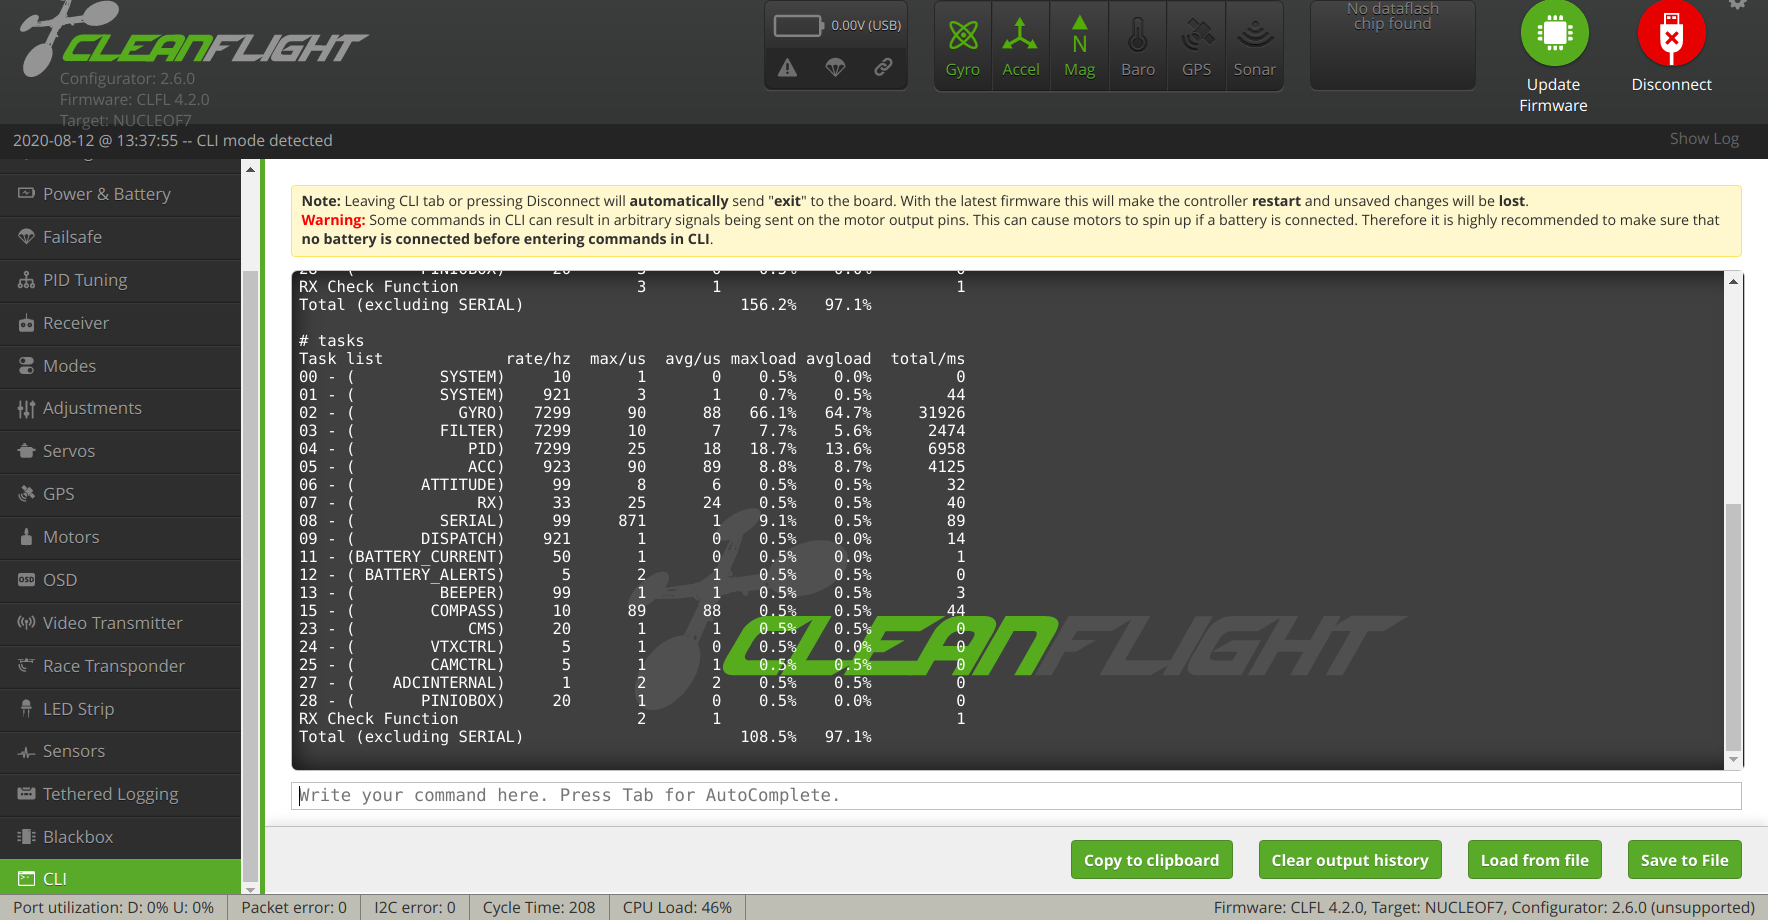Toggle the Show Log panel open
This screenshot has height=920, width=1768.
1703,139
